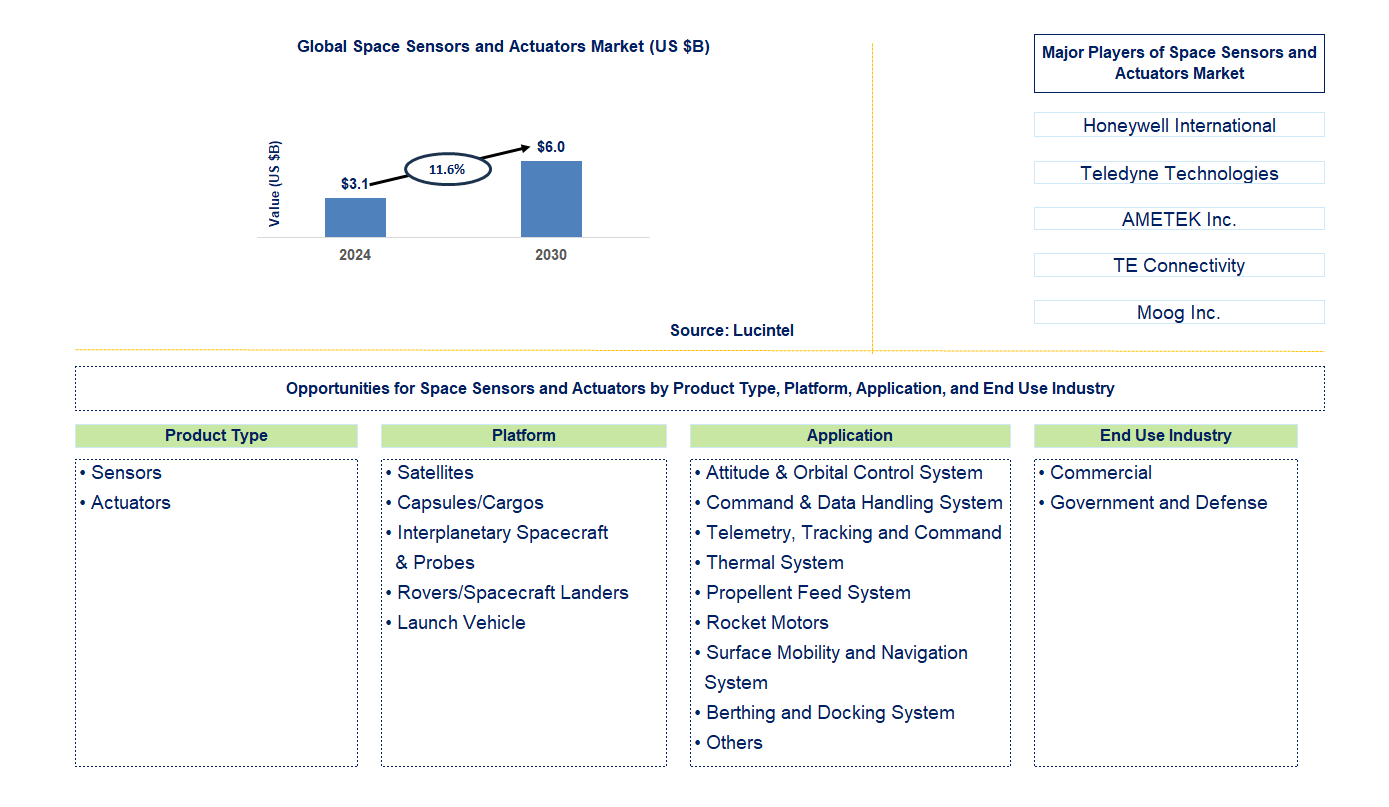Click 'Berthing and Docking System' item

[x=825, y=713]
